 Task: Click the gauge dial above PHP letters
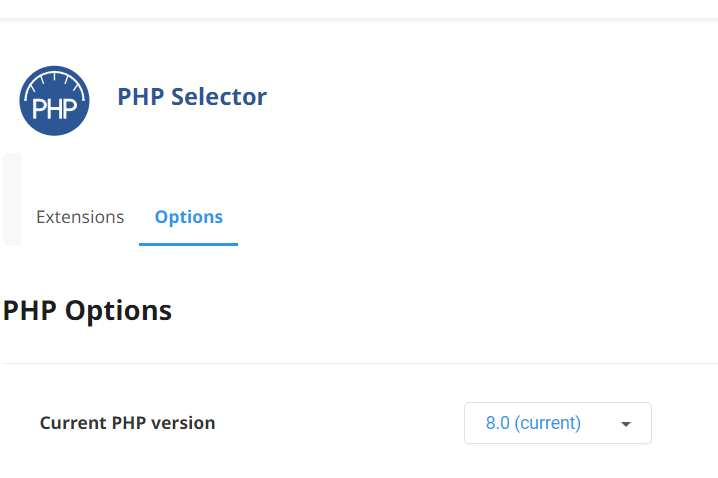click(54, 84)
